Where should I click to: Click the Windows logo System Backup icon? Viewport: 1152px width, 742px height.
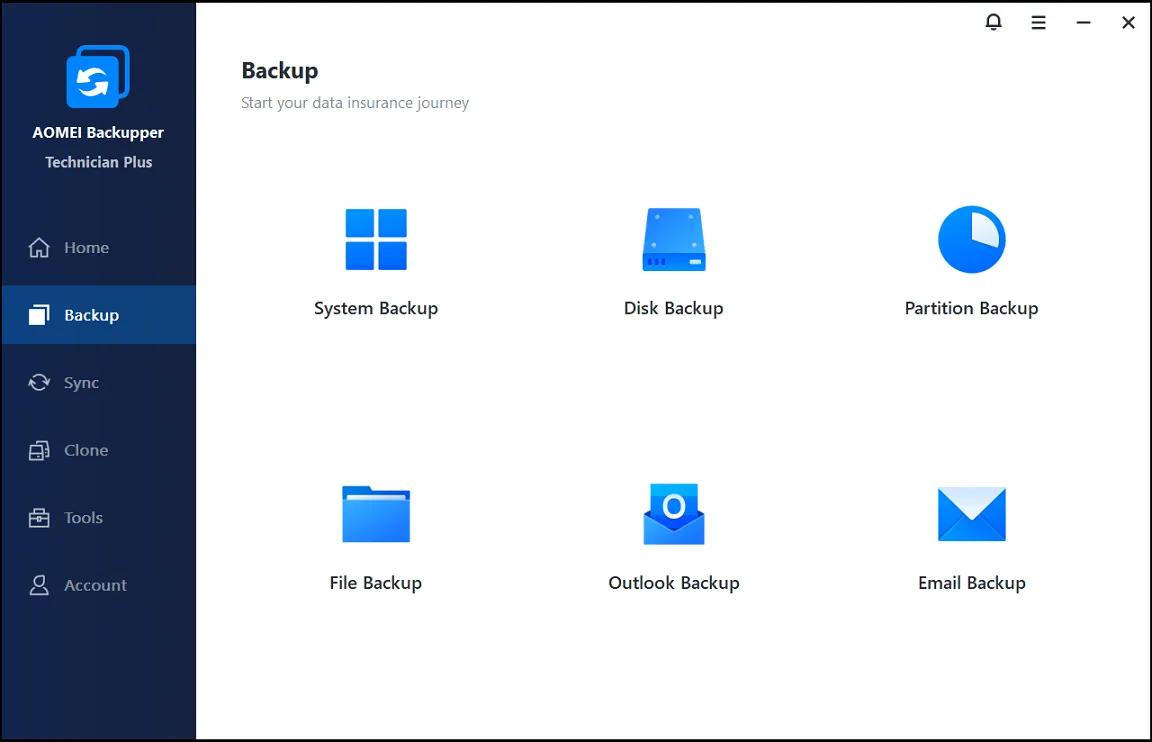pyautogui.click(x=376, y=240)
